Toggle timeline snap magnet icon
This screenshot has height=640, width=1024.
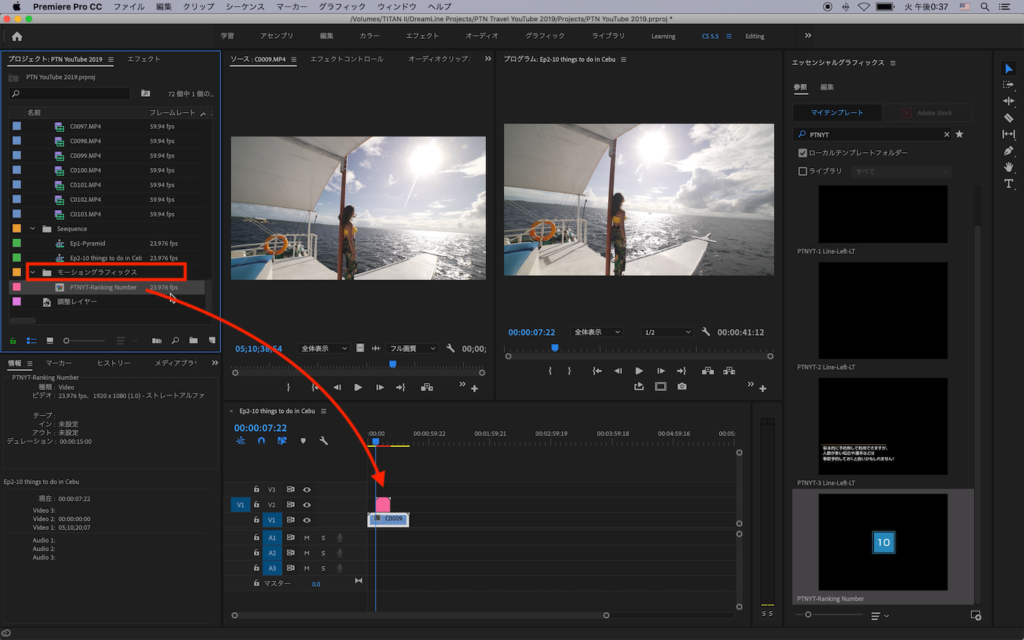(261, 440)
